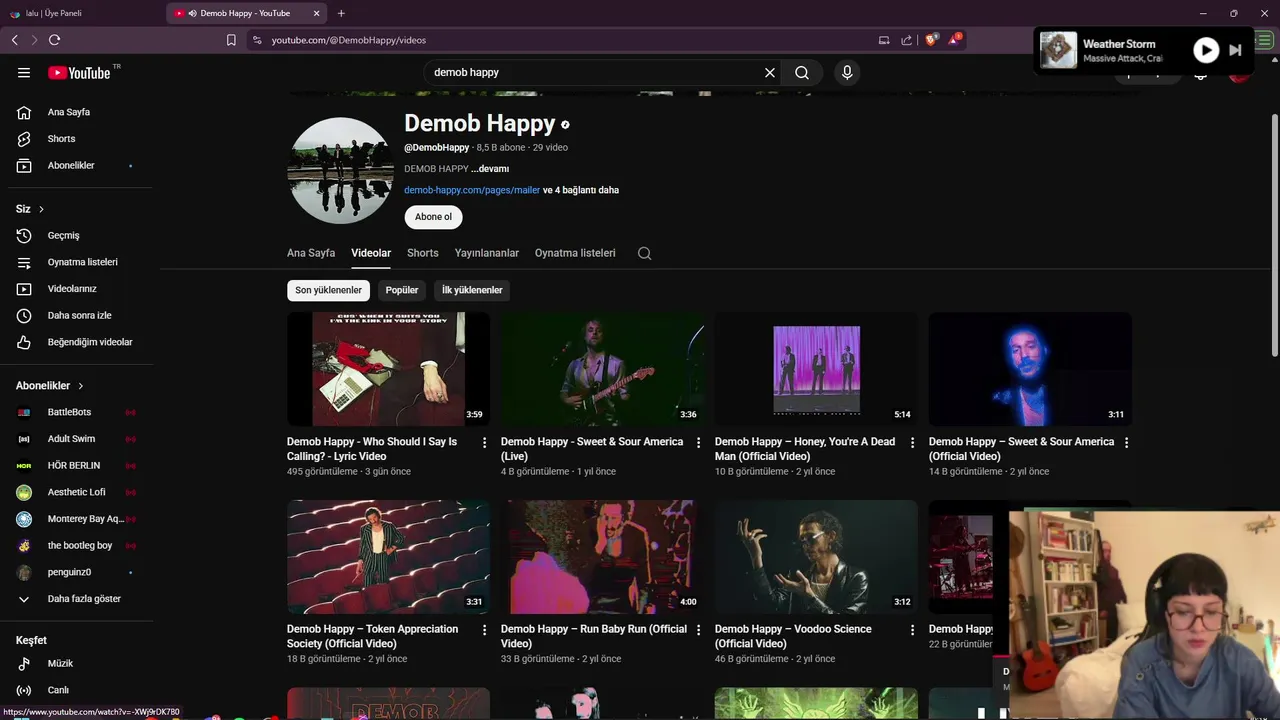Go back with browser back arrow
Image resolution: width=1280 pixels, height=720 pixels.
tap(14, 40)
